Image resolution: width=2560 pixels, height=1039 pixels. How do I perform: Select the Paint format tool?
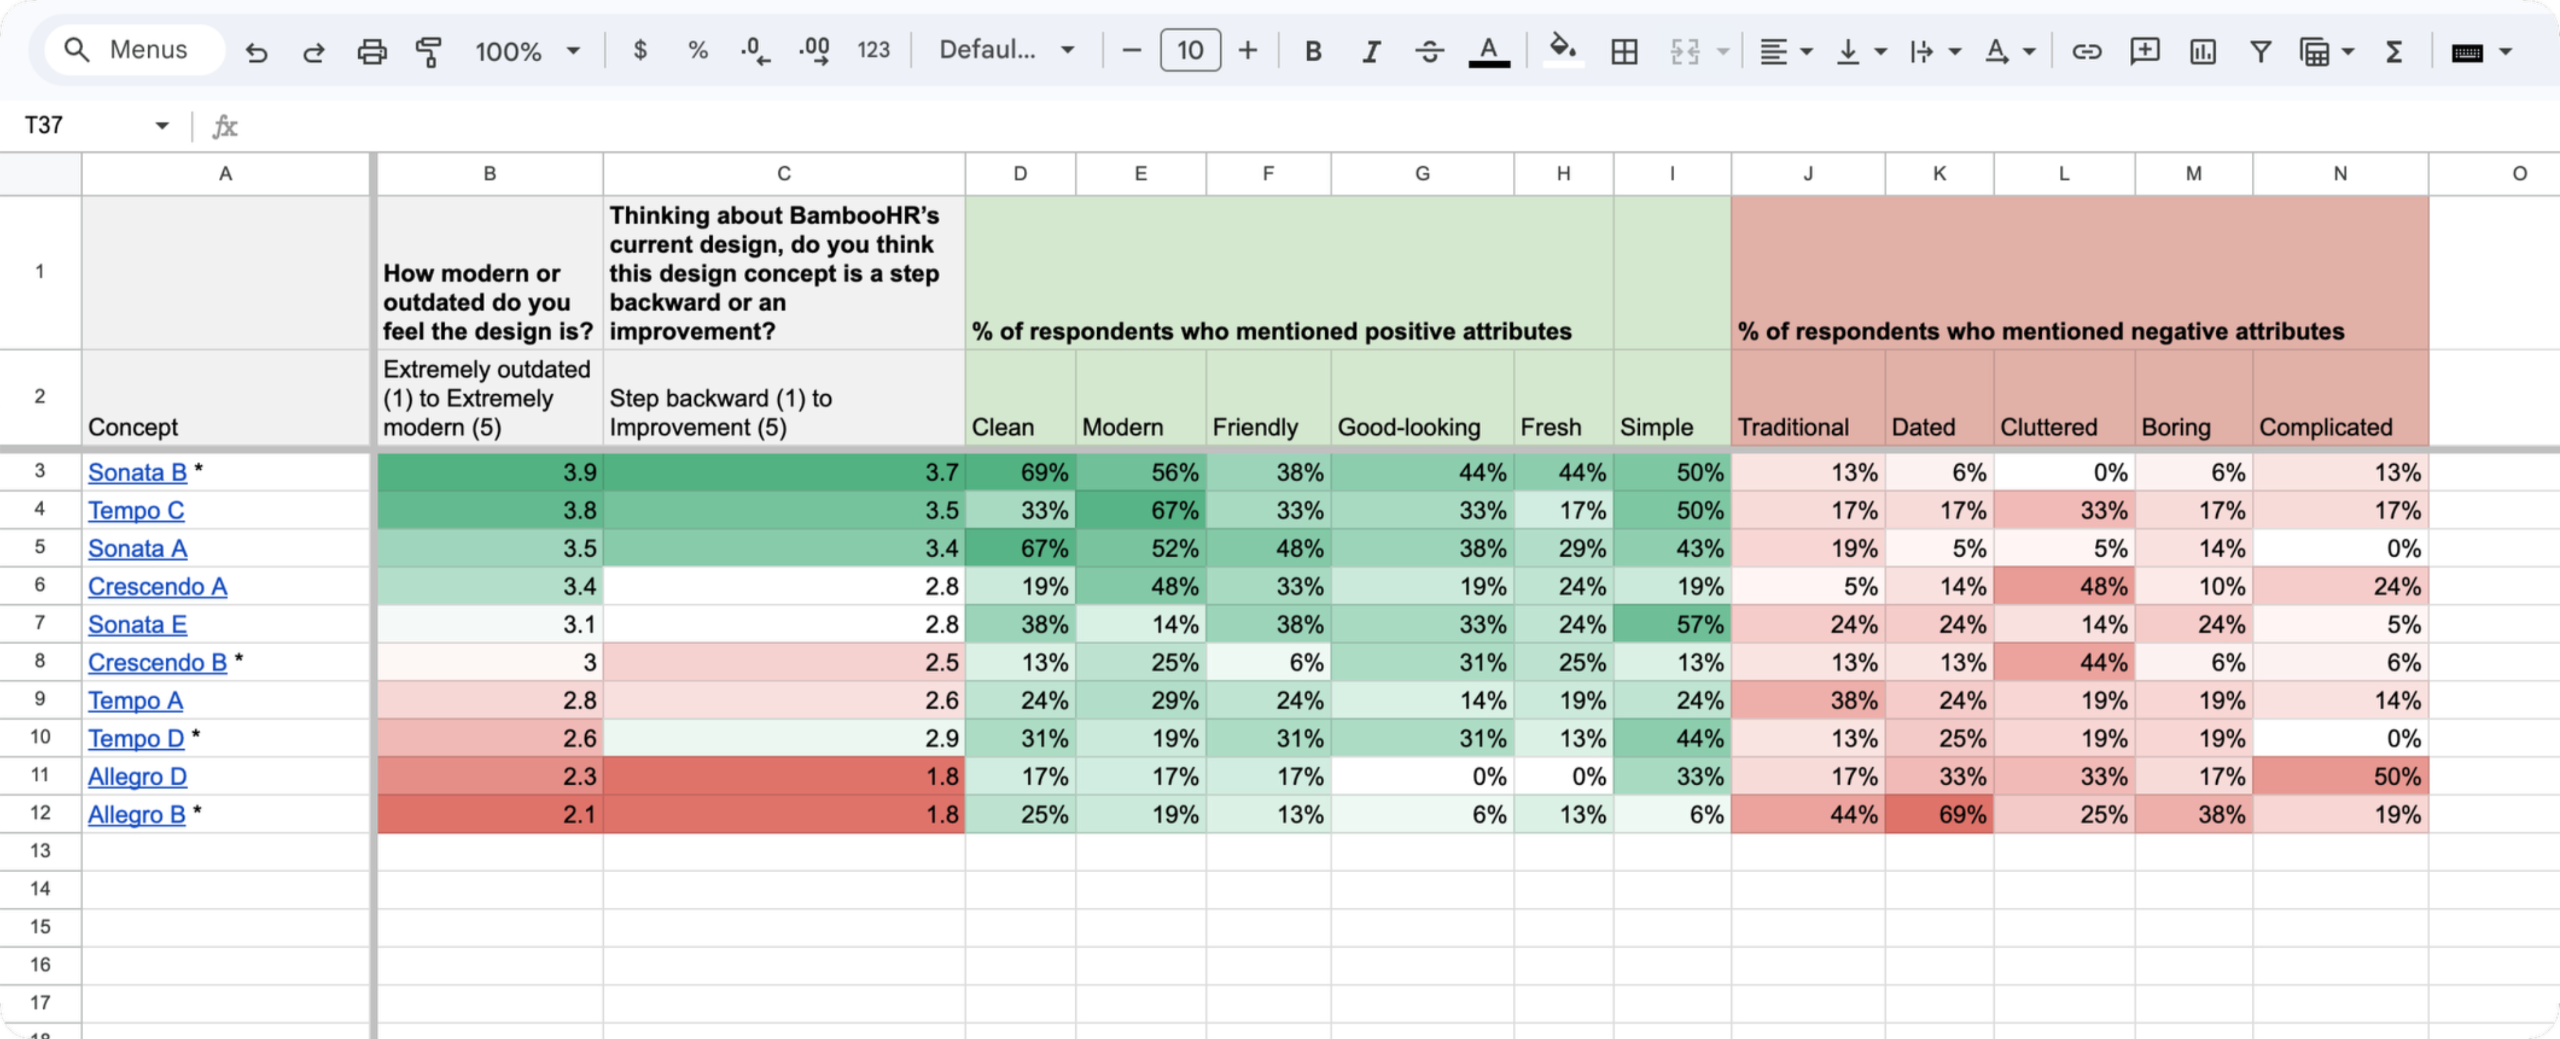(429, 51)
